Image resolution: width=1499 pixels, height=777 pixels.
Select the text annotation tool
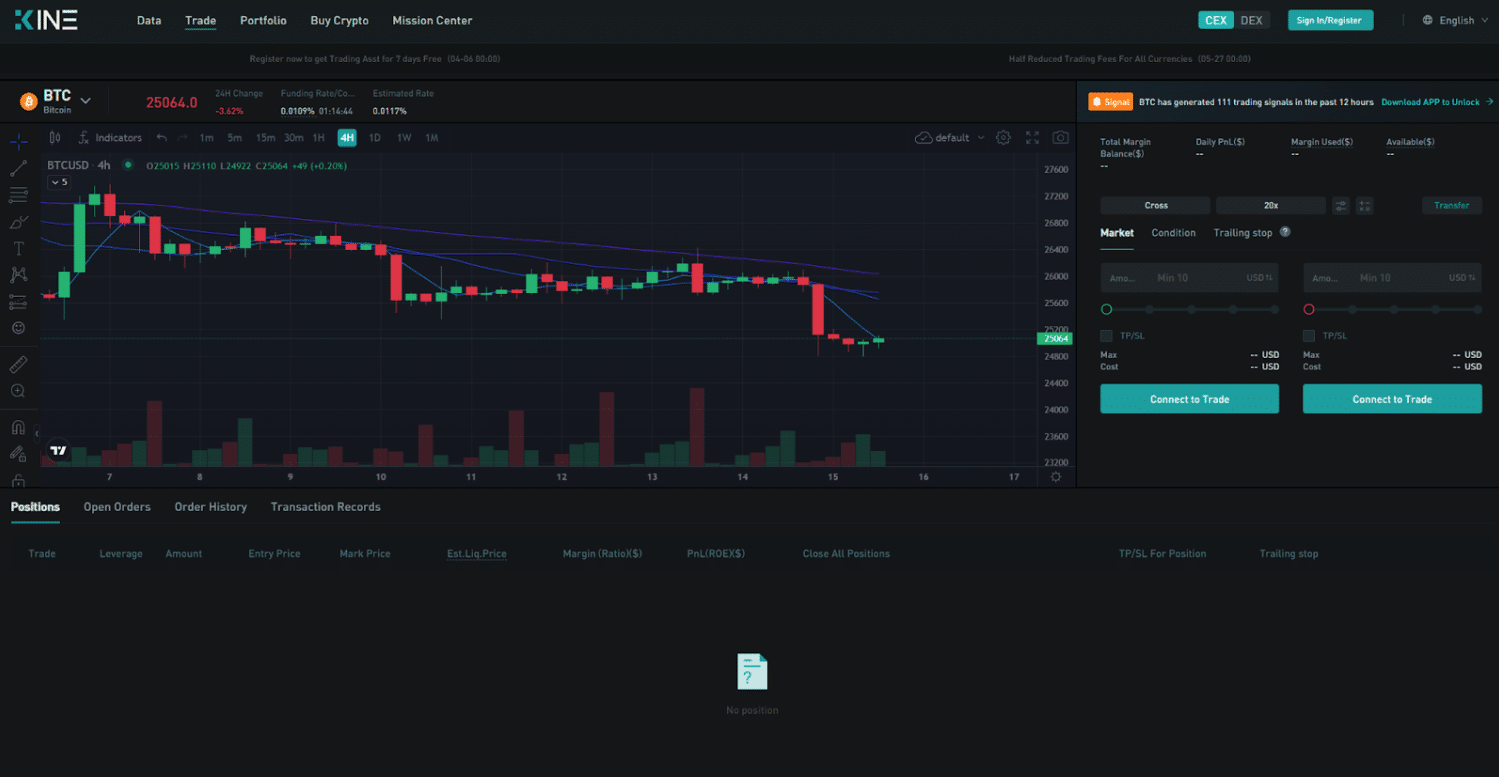(x=18, y=248)
